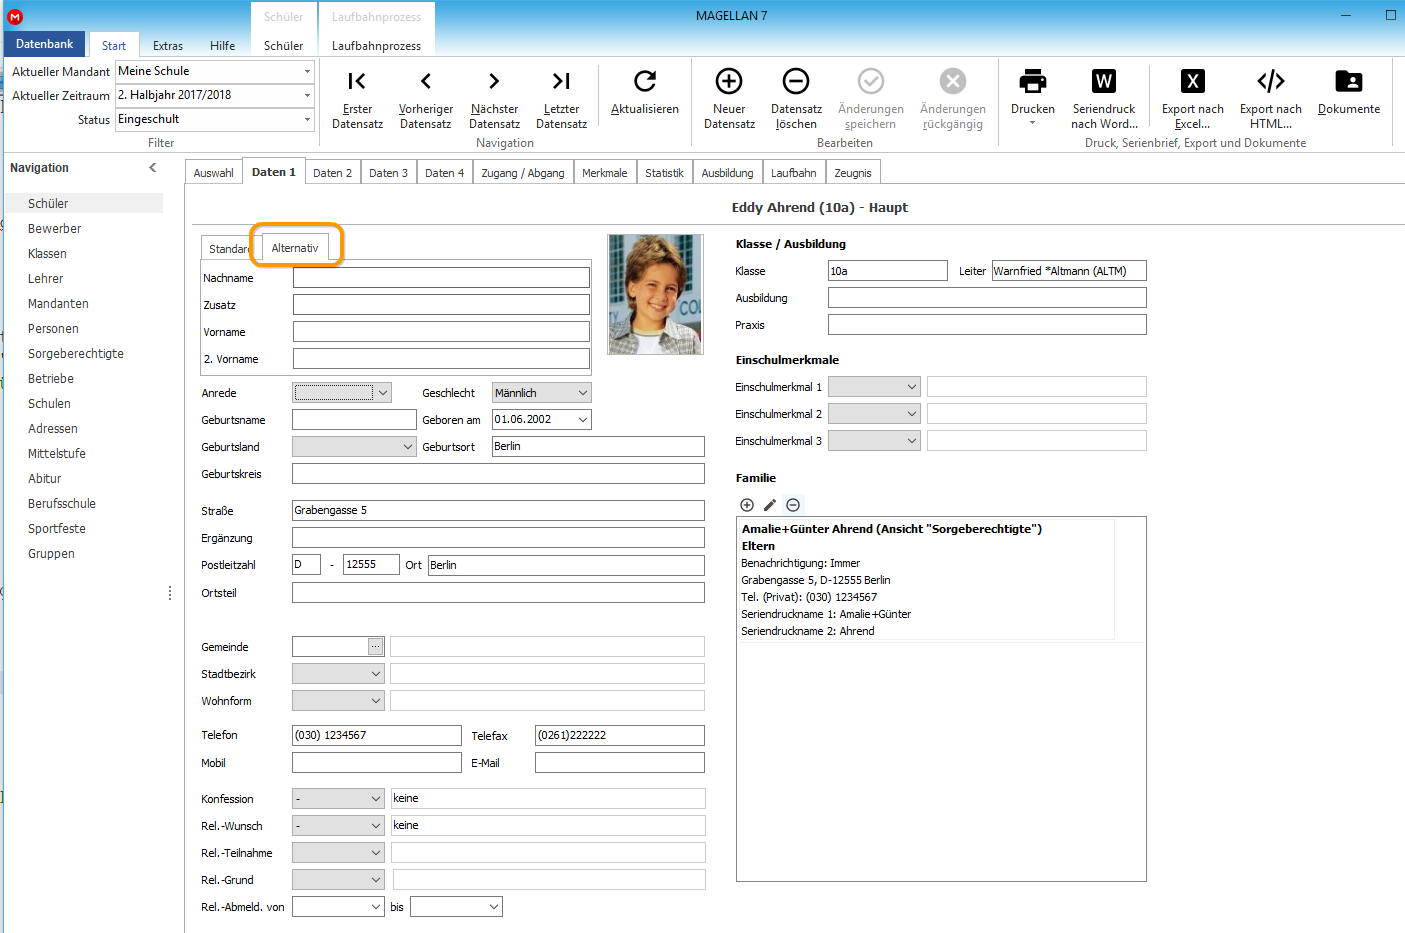Screen dimensions: 1405x933
Task: Expand the Geschlecht combo box
Action: pos(583,393)
